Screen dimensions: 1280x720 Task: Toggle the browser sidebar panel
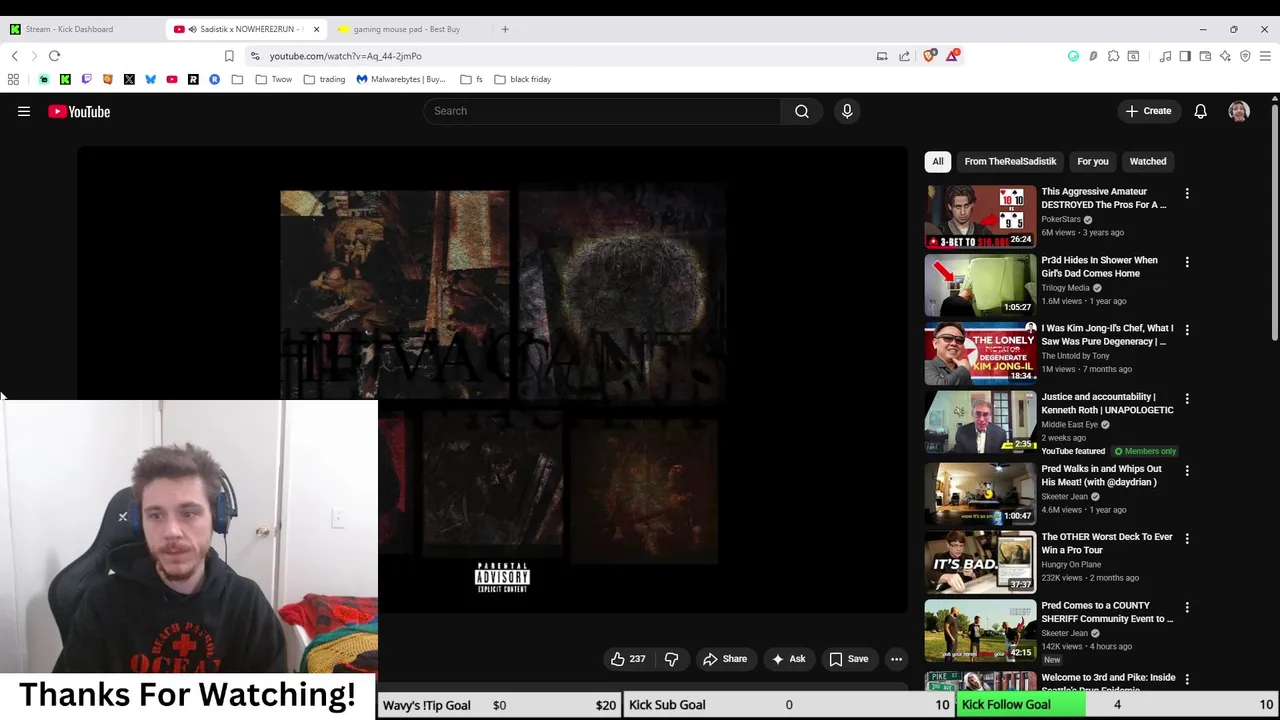pos(1185,56)
